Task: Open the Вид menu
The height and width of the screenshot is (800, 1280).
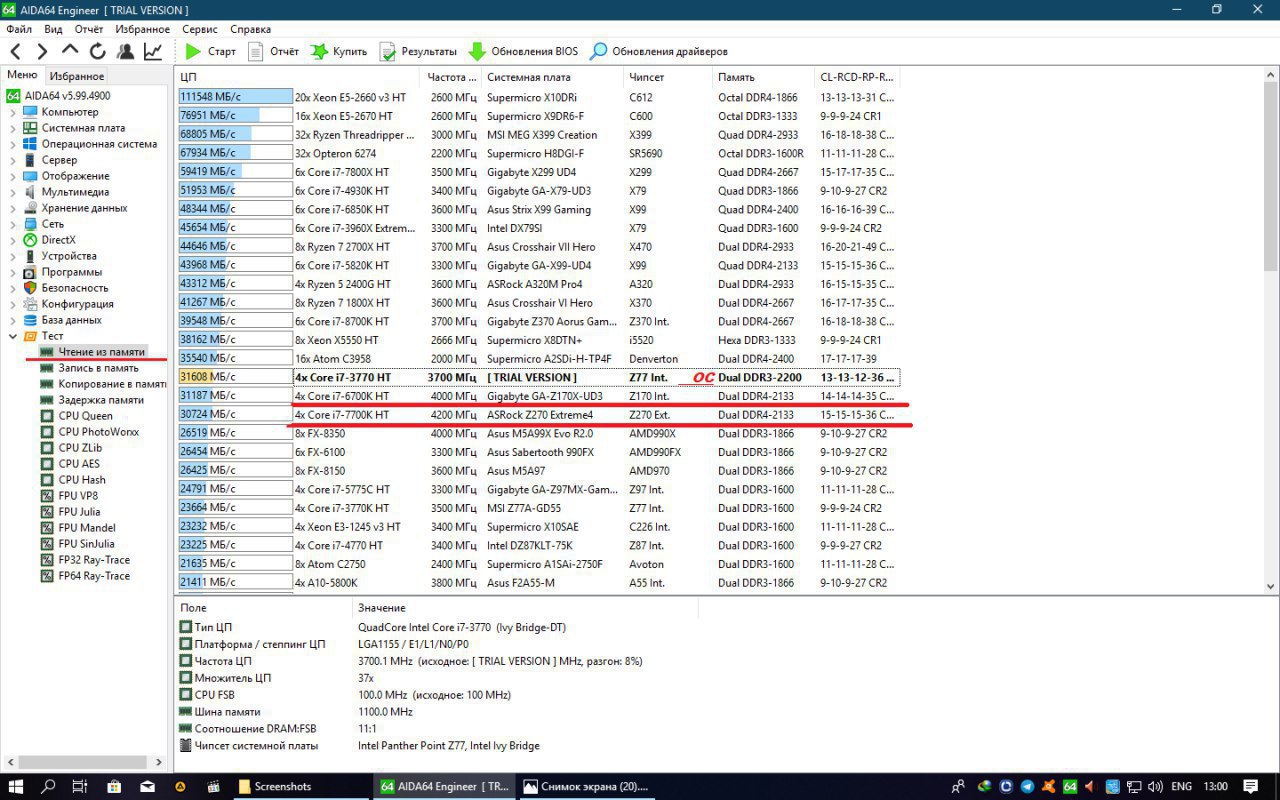Action: [x=53, y=29]
